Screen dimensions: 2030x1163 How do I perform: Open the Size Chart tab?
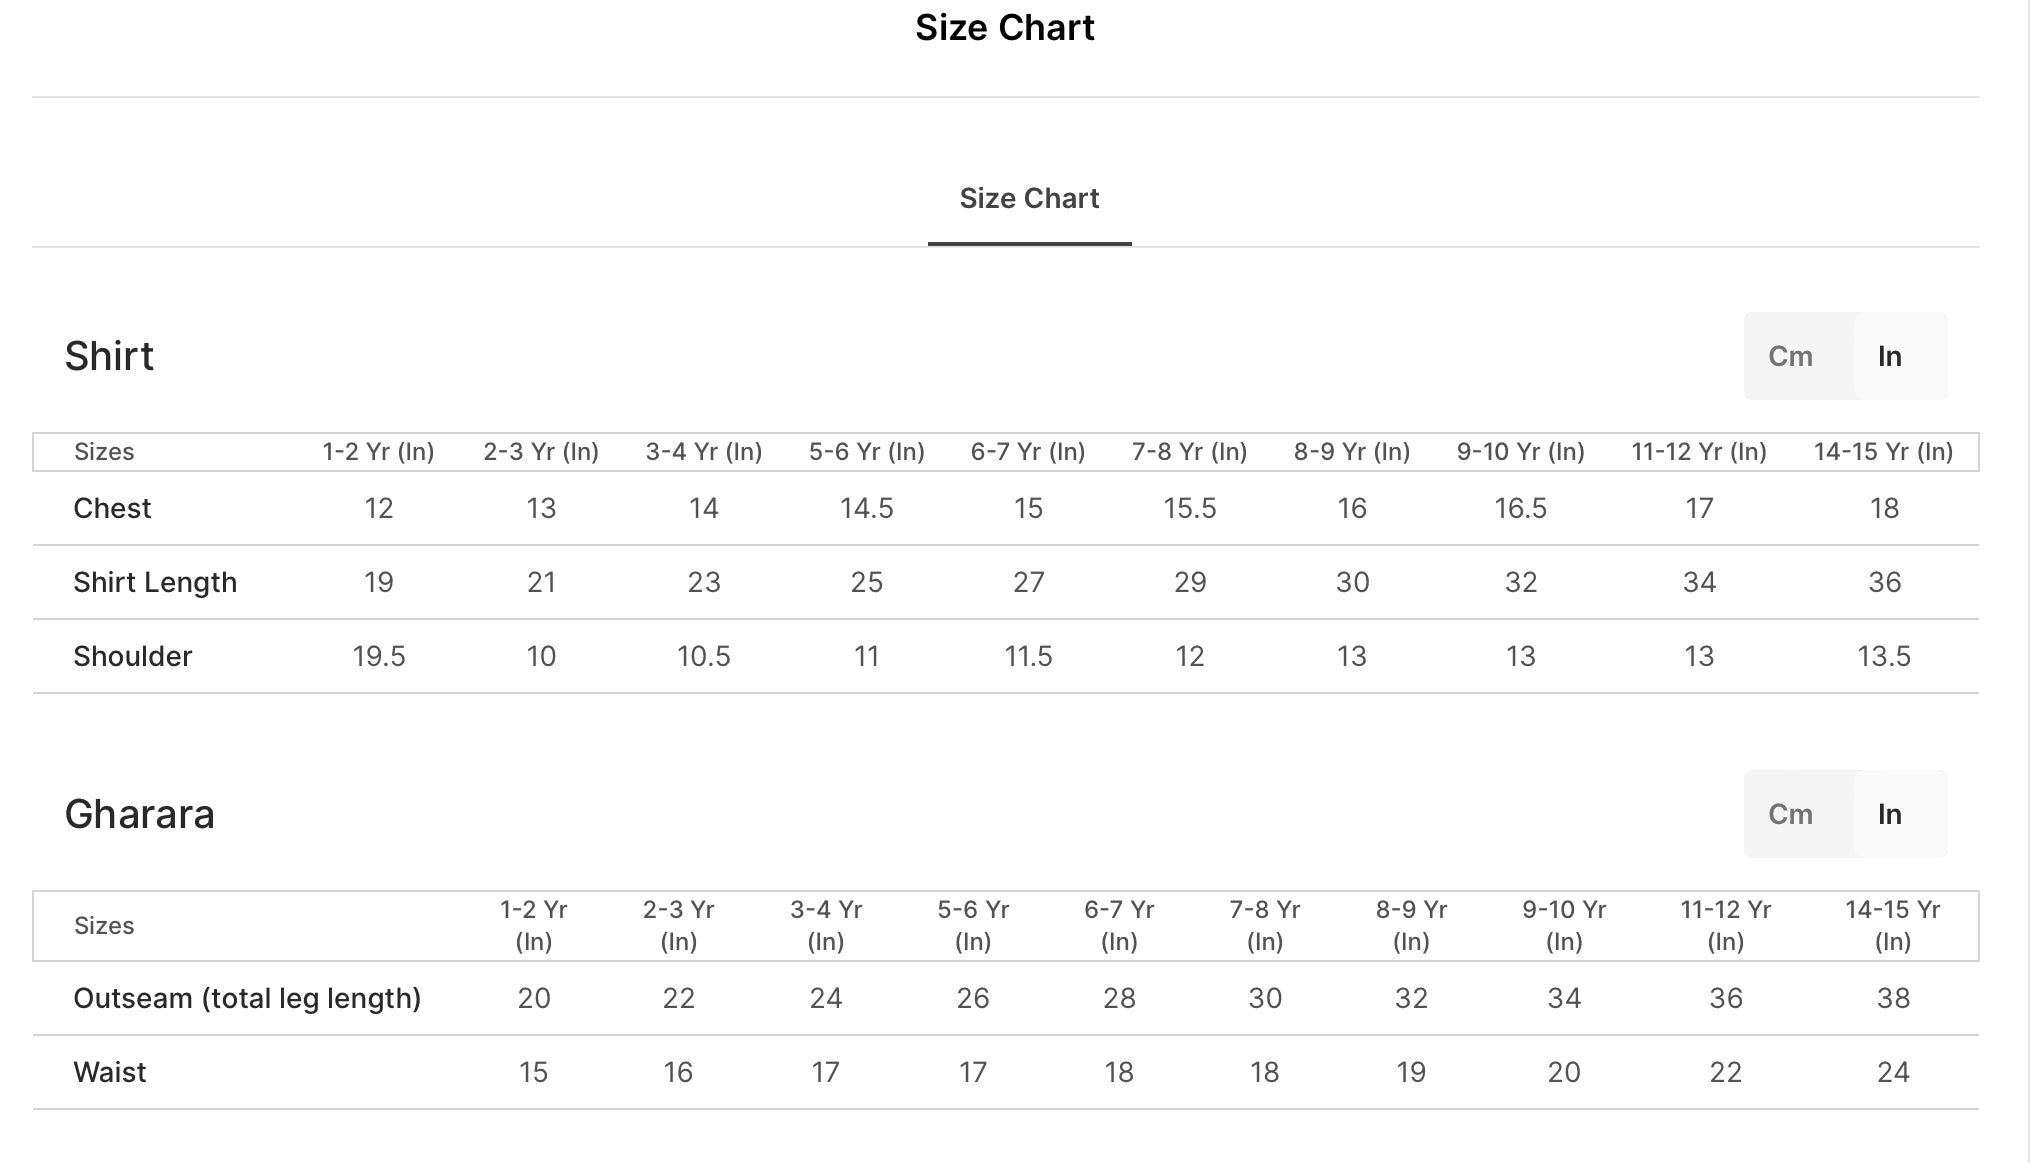coord(1029,198)
